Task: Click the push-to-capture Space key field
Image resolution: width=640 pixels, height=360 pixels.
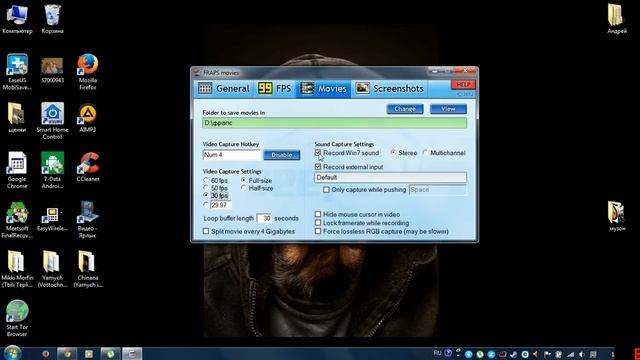Action: tap(437, 190)
